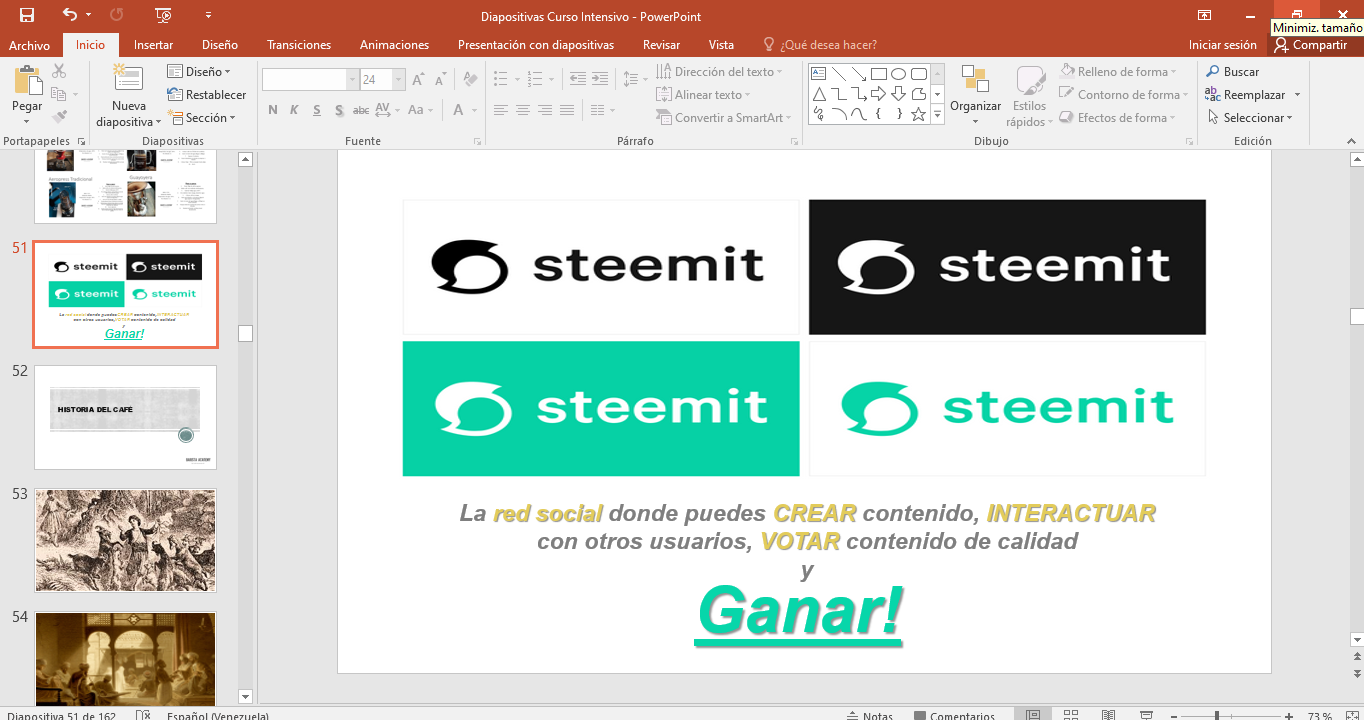Toggle text shadow formatting
This screenshot has width=1364, height=720.
(x=339, y=110)
